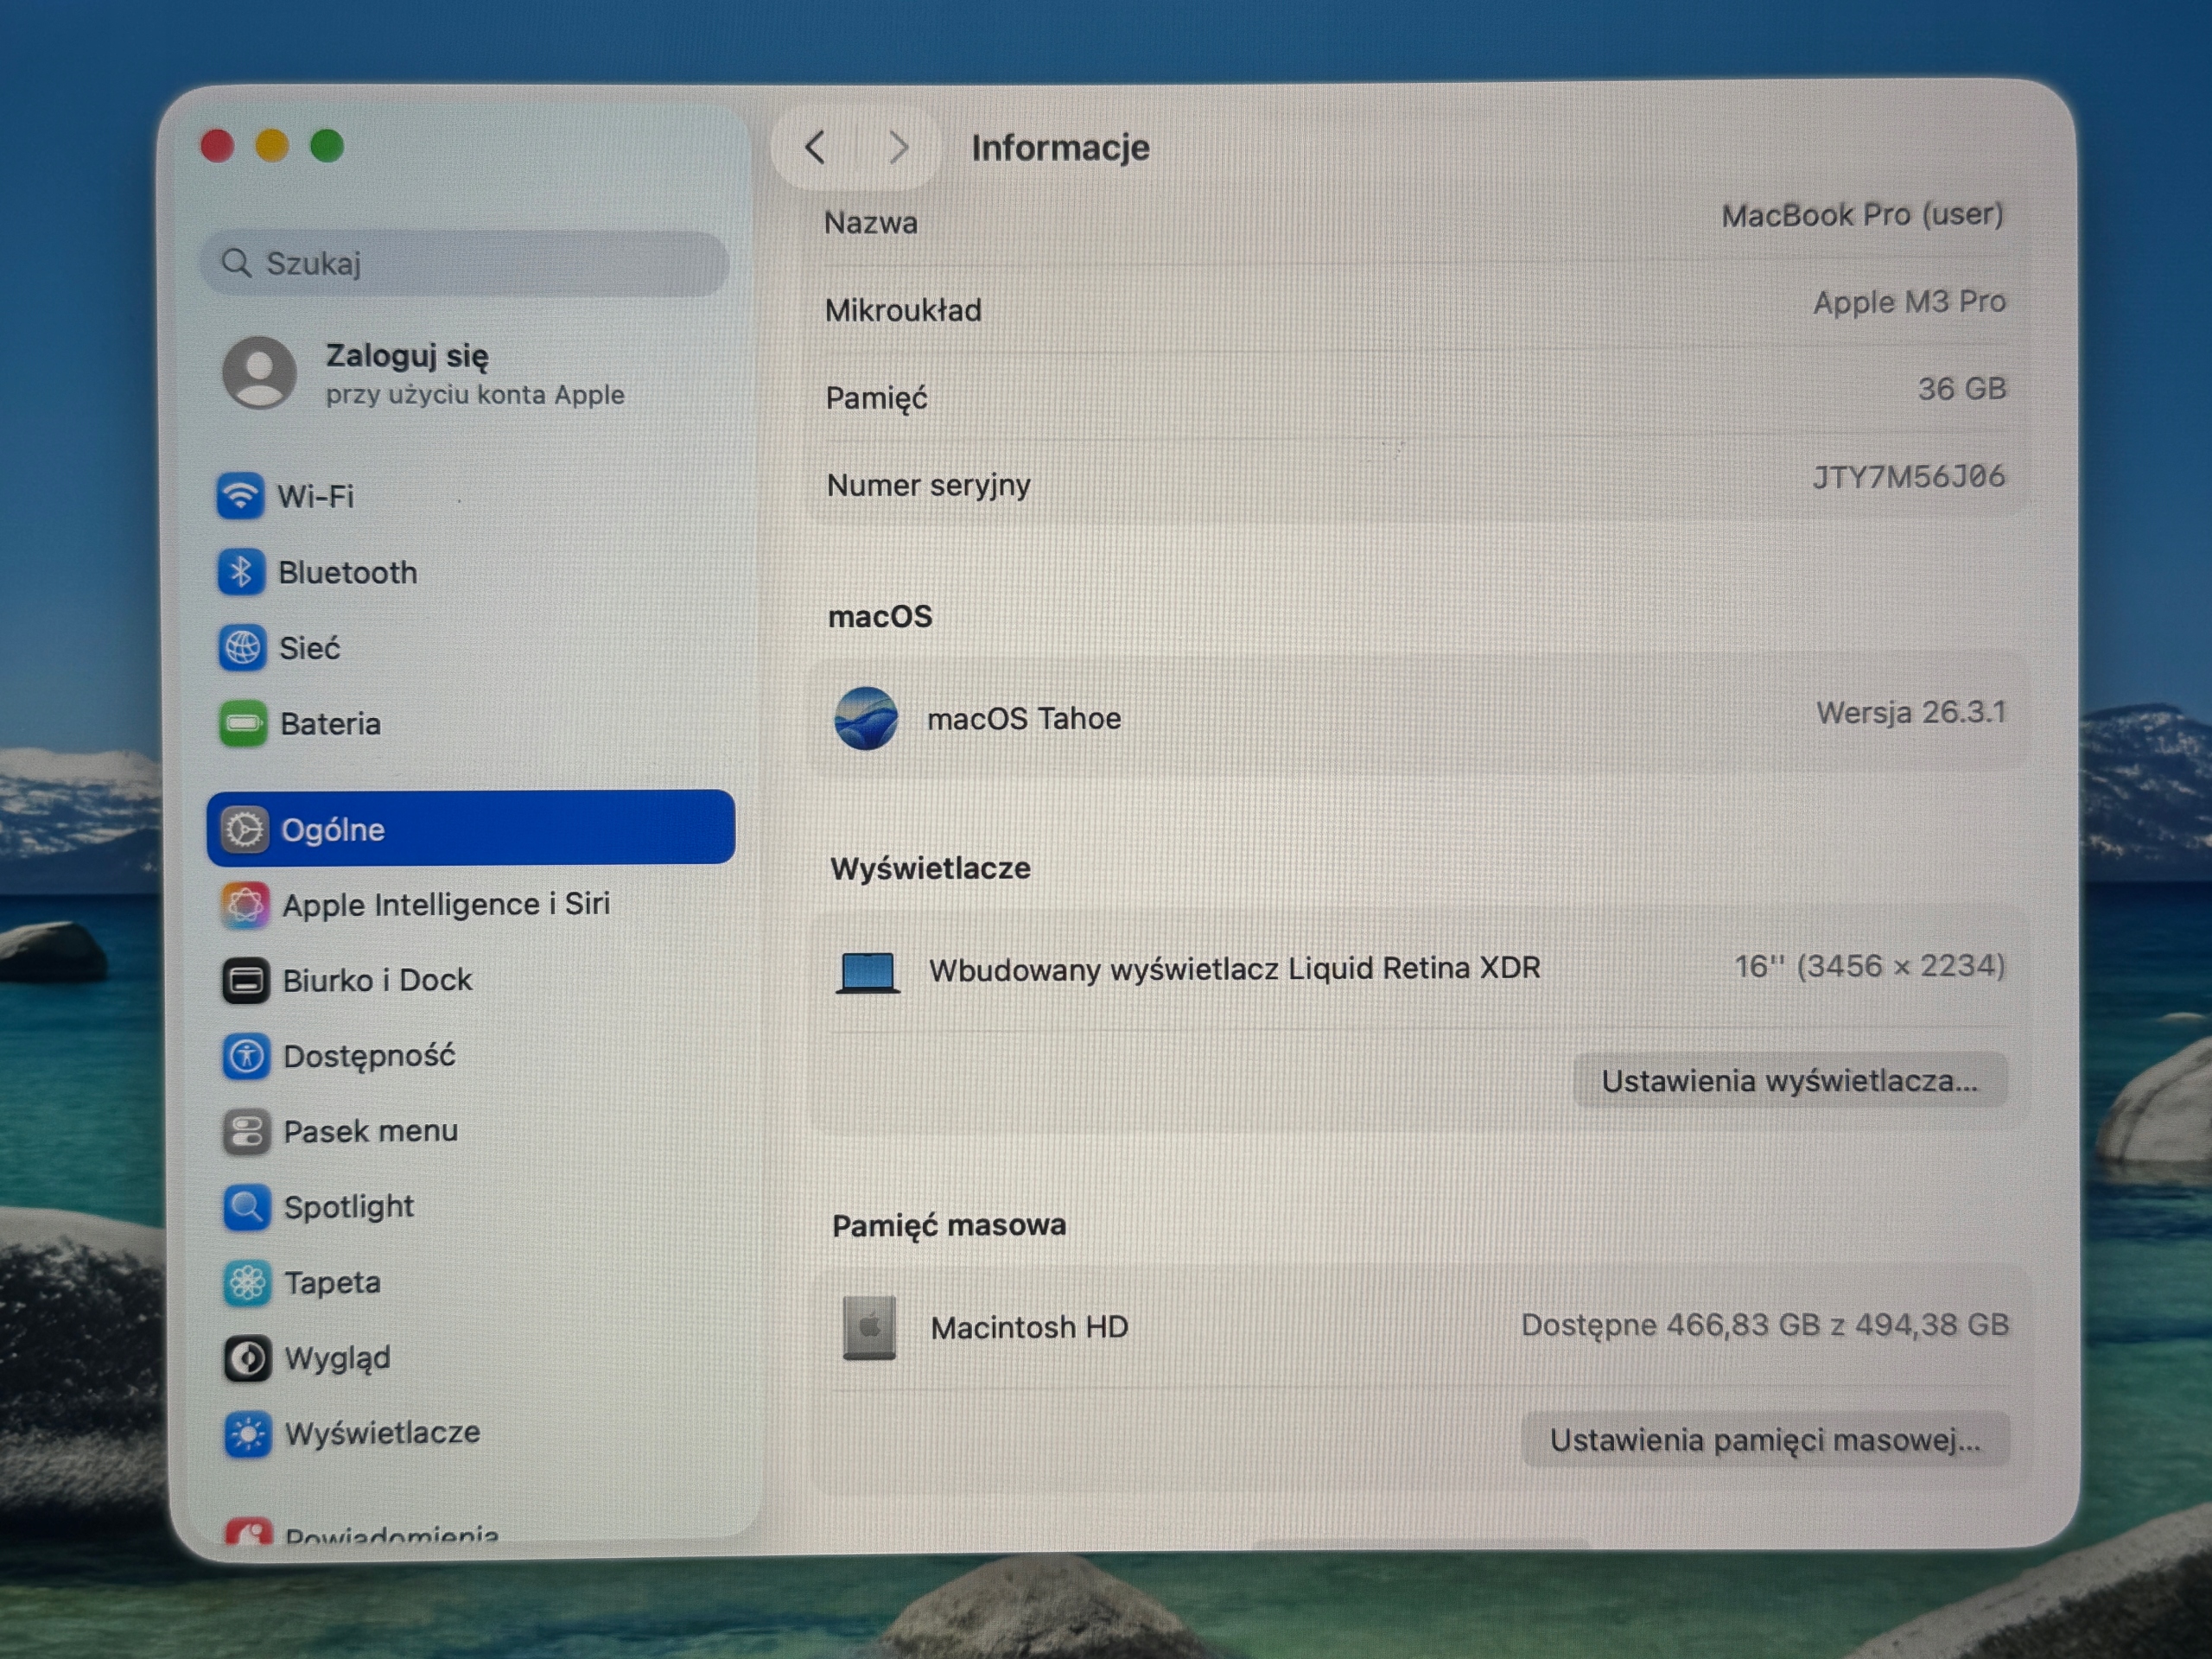
Task: Open Ustawienia wyświetlacza button
Action: 1790,1080
